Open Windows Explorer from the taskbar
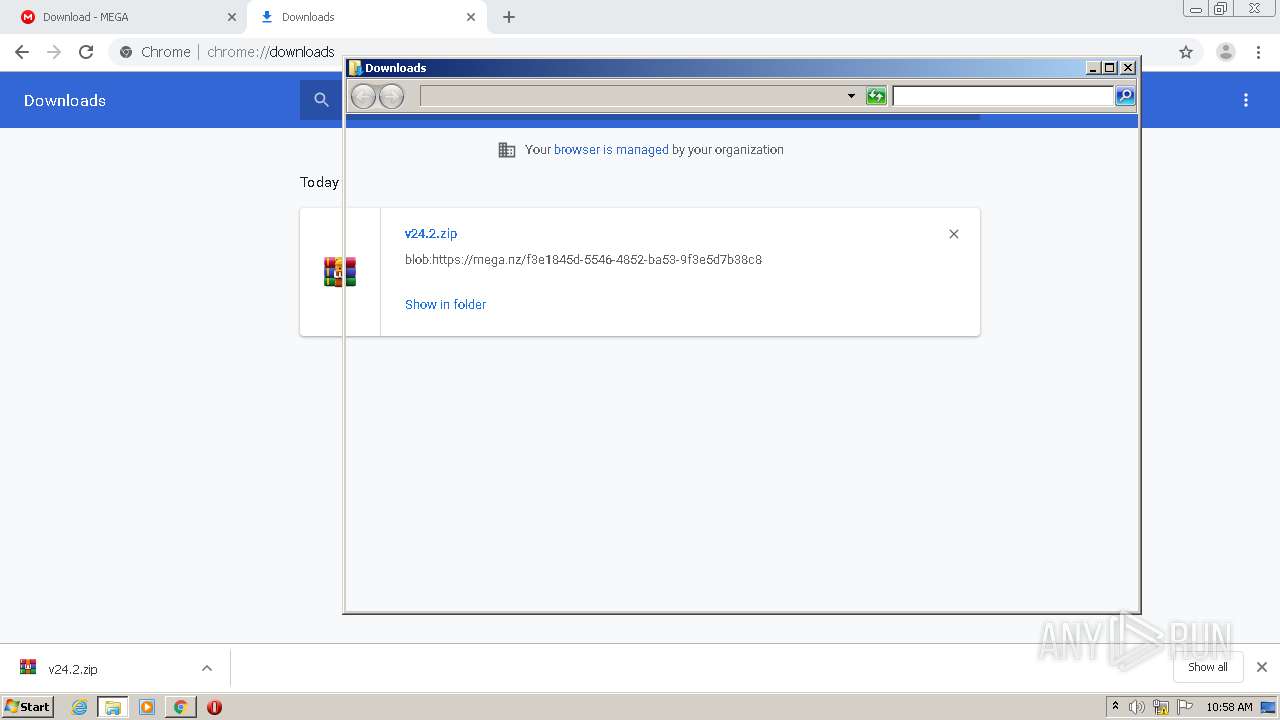Viewport: 1280px width, 720px height. tap(113, 707)
